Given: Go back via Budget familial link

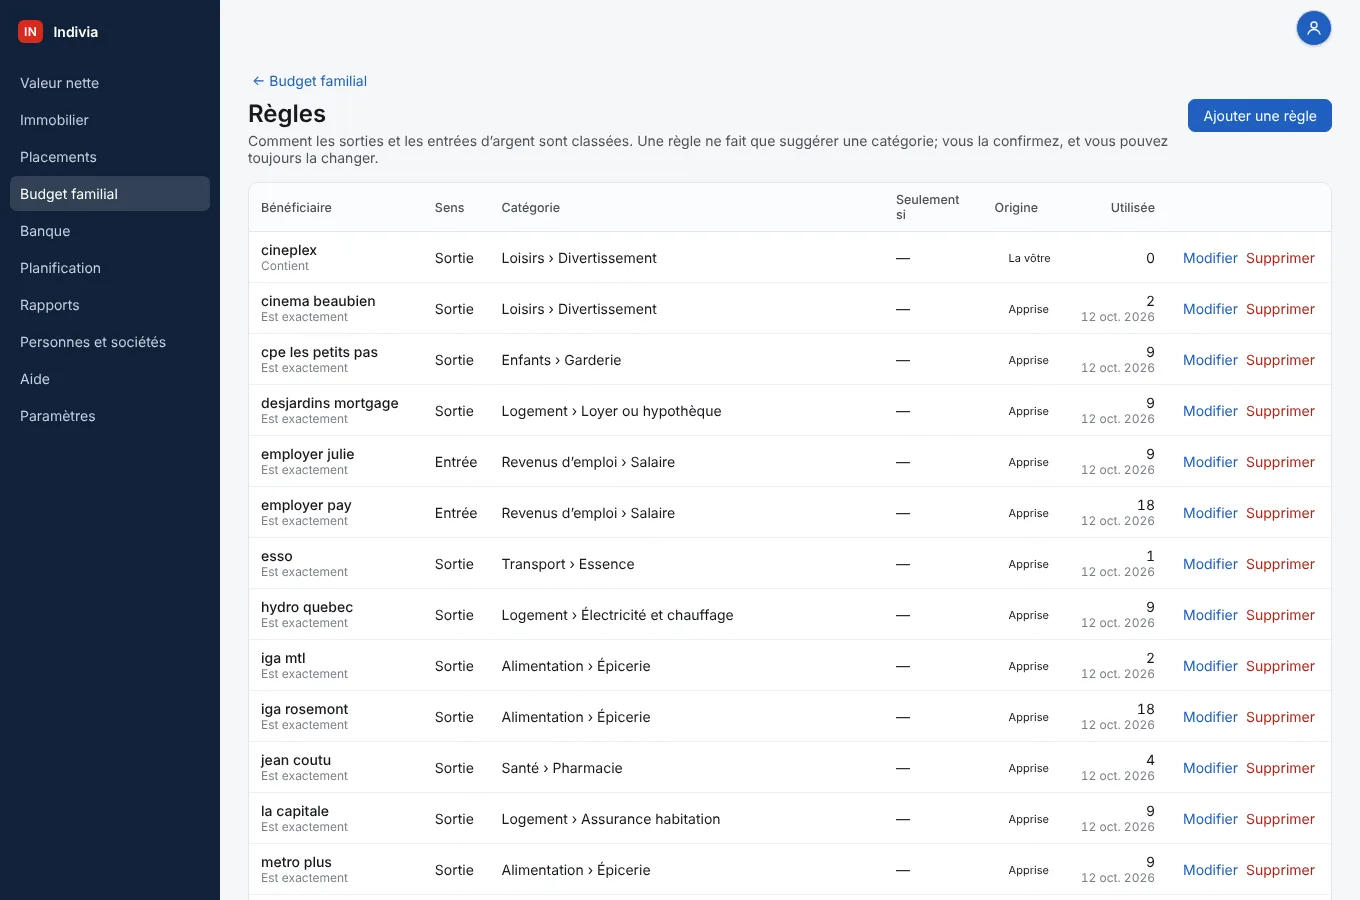Looking at the screenshot, I should [x=309, y=81].
